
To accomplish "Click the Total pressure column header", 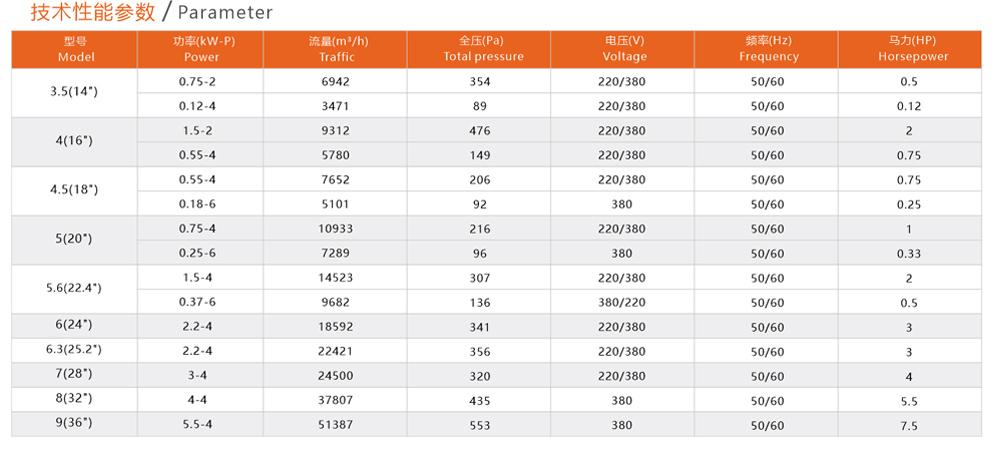I will click(x=483, y=49).
